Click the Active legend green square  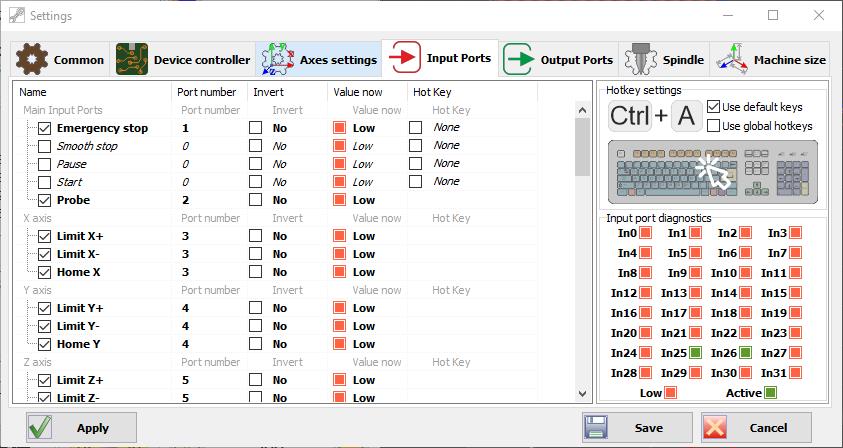click(770, 393)
